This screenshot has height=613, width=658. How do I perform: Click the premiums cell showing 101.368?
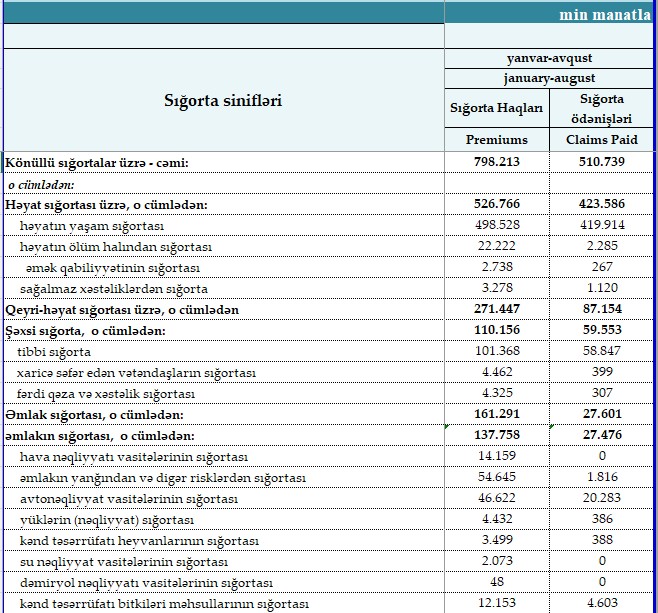496,352
